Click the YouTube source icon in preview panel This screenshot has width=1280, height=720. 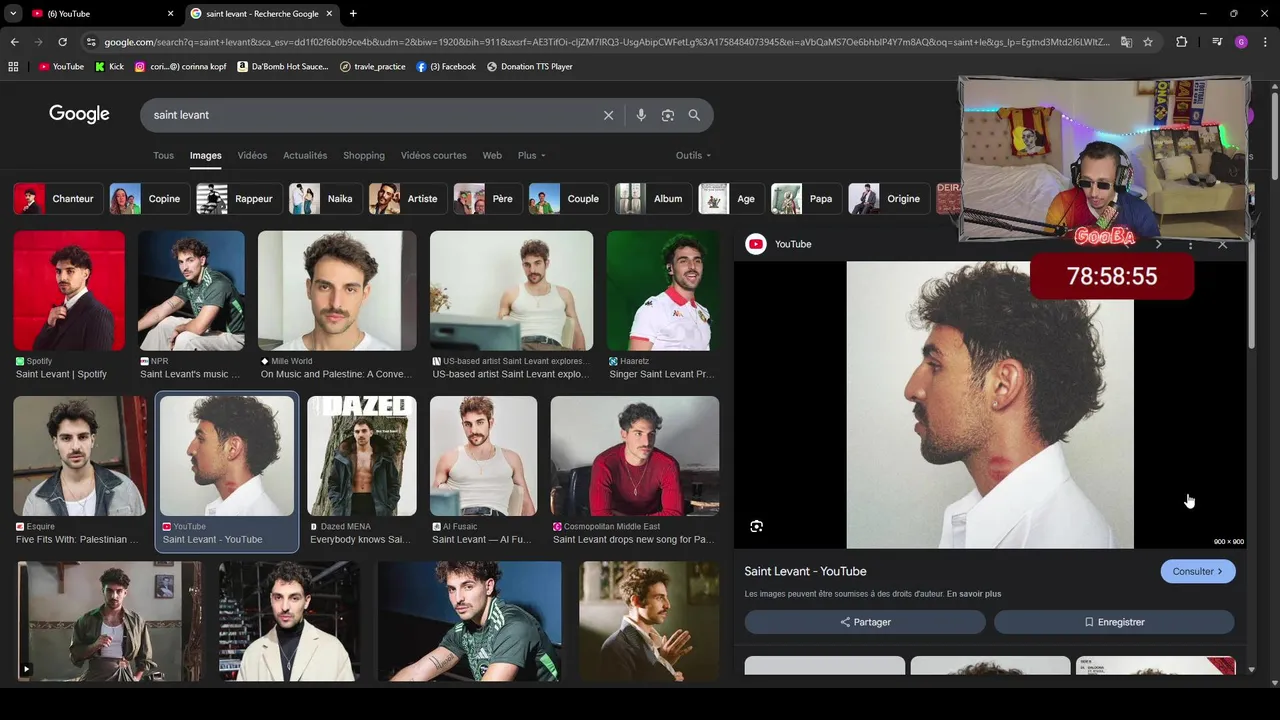pos(756,244)
